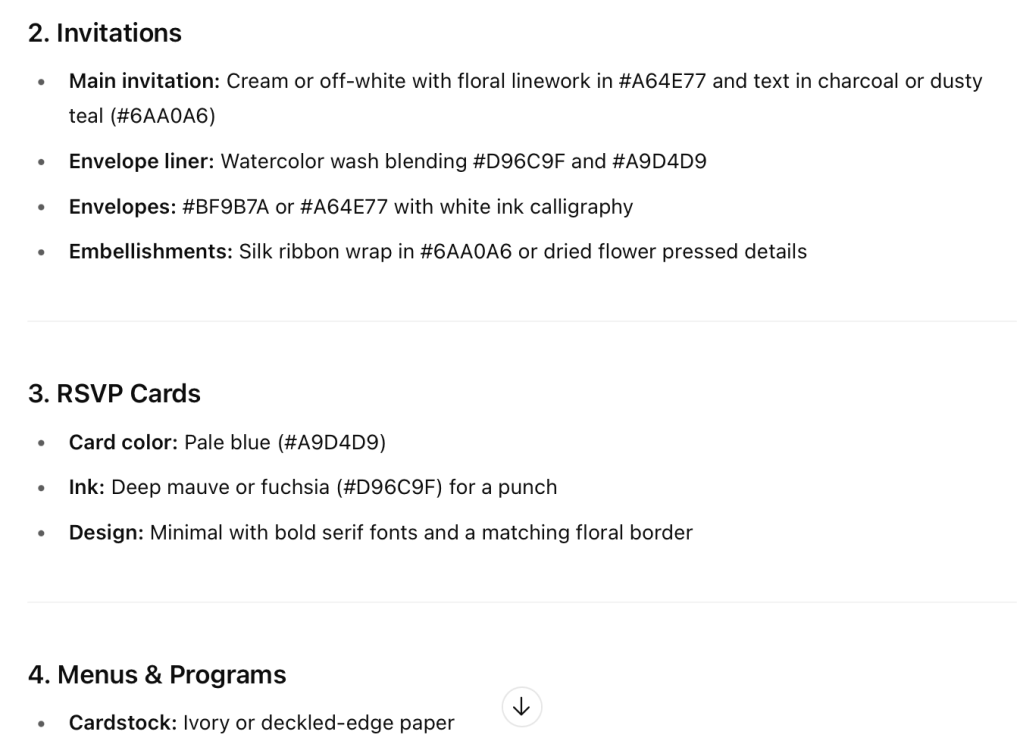This screenshot has width=1023, height=741.
Task: Click the bold "Design:" label
Action: tap(107, 532)
